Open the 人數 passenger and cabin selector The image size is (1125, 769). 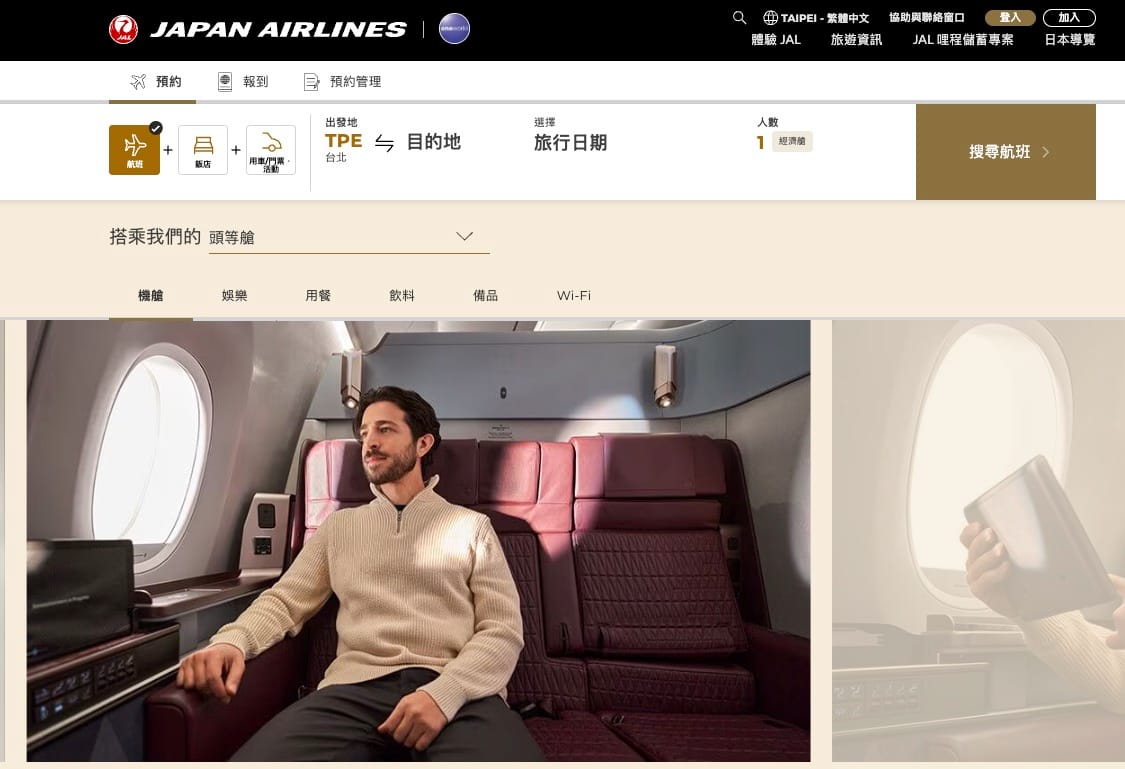[785, 135]
